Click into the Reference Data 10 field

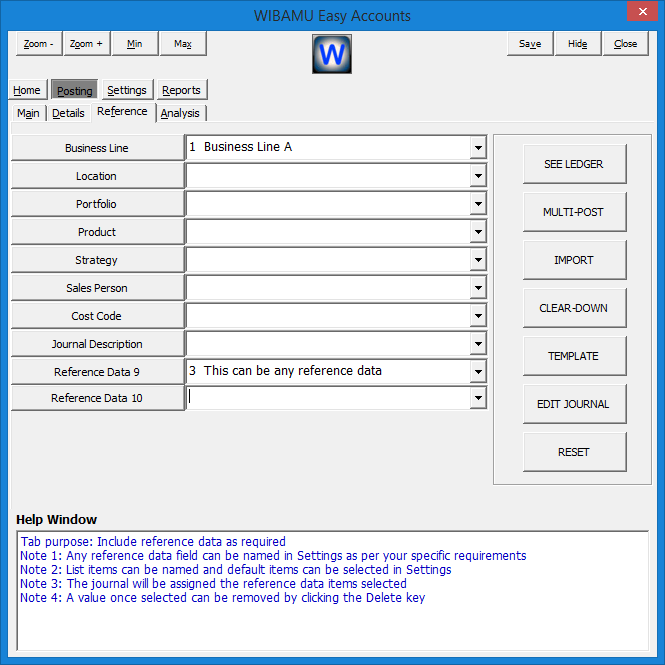tap(328, 398)
